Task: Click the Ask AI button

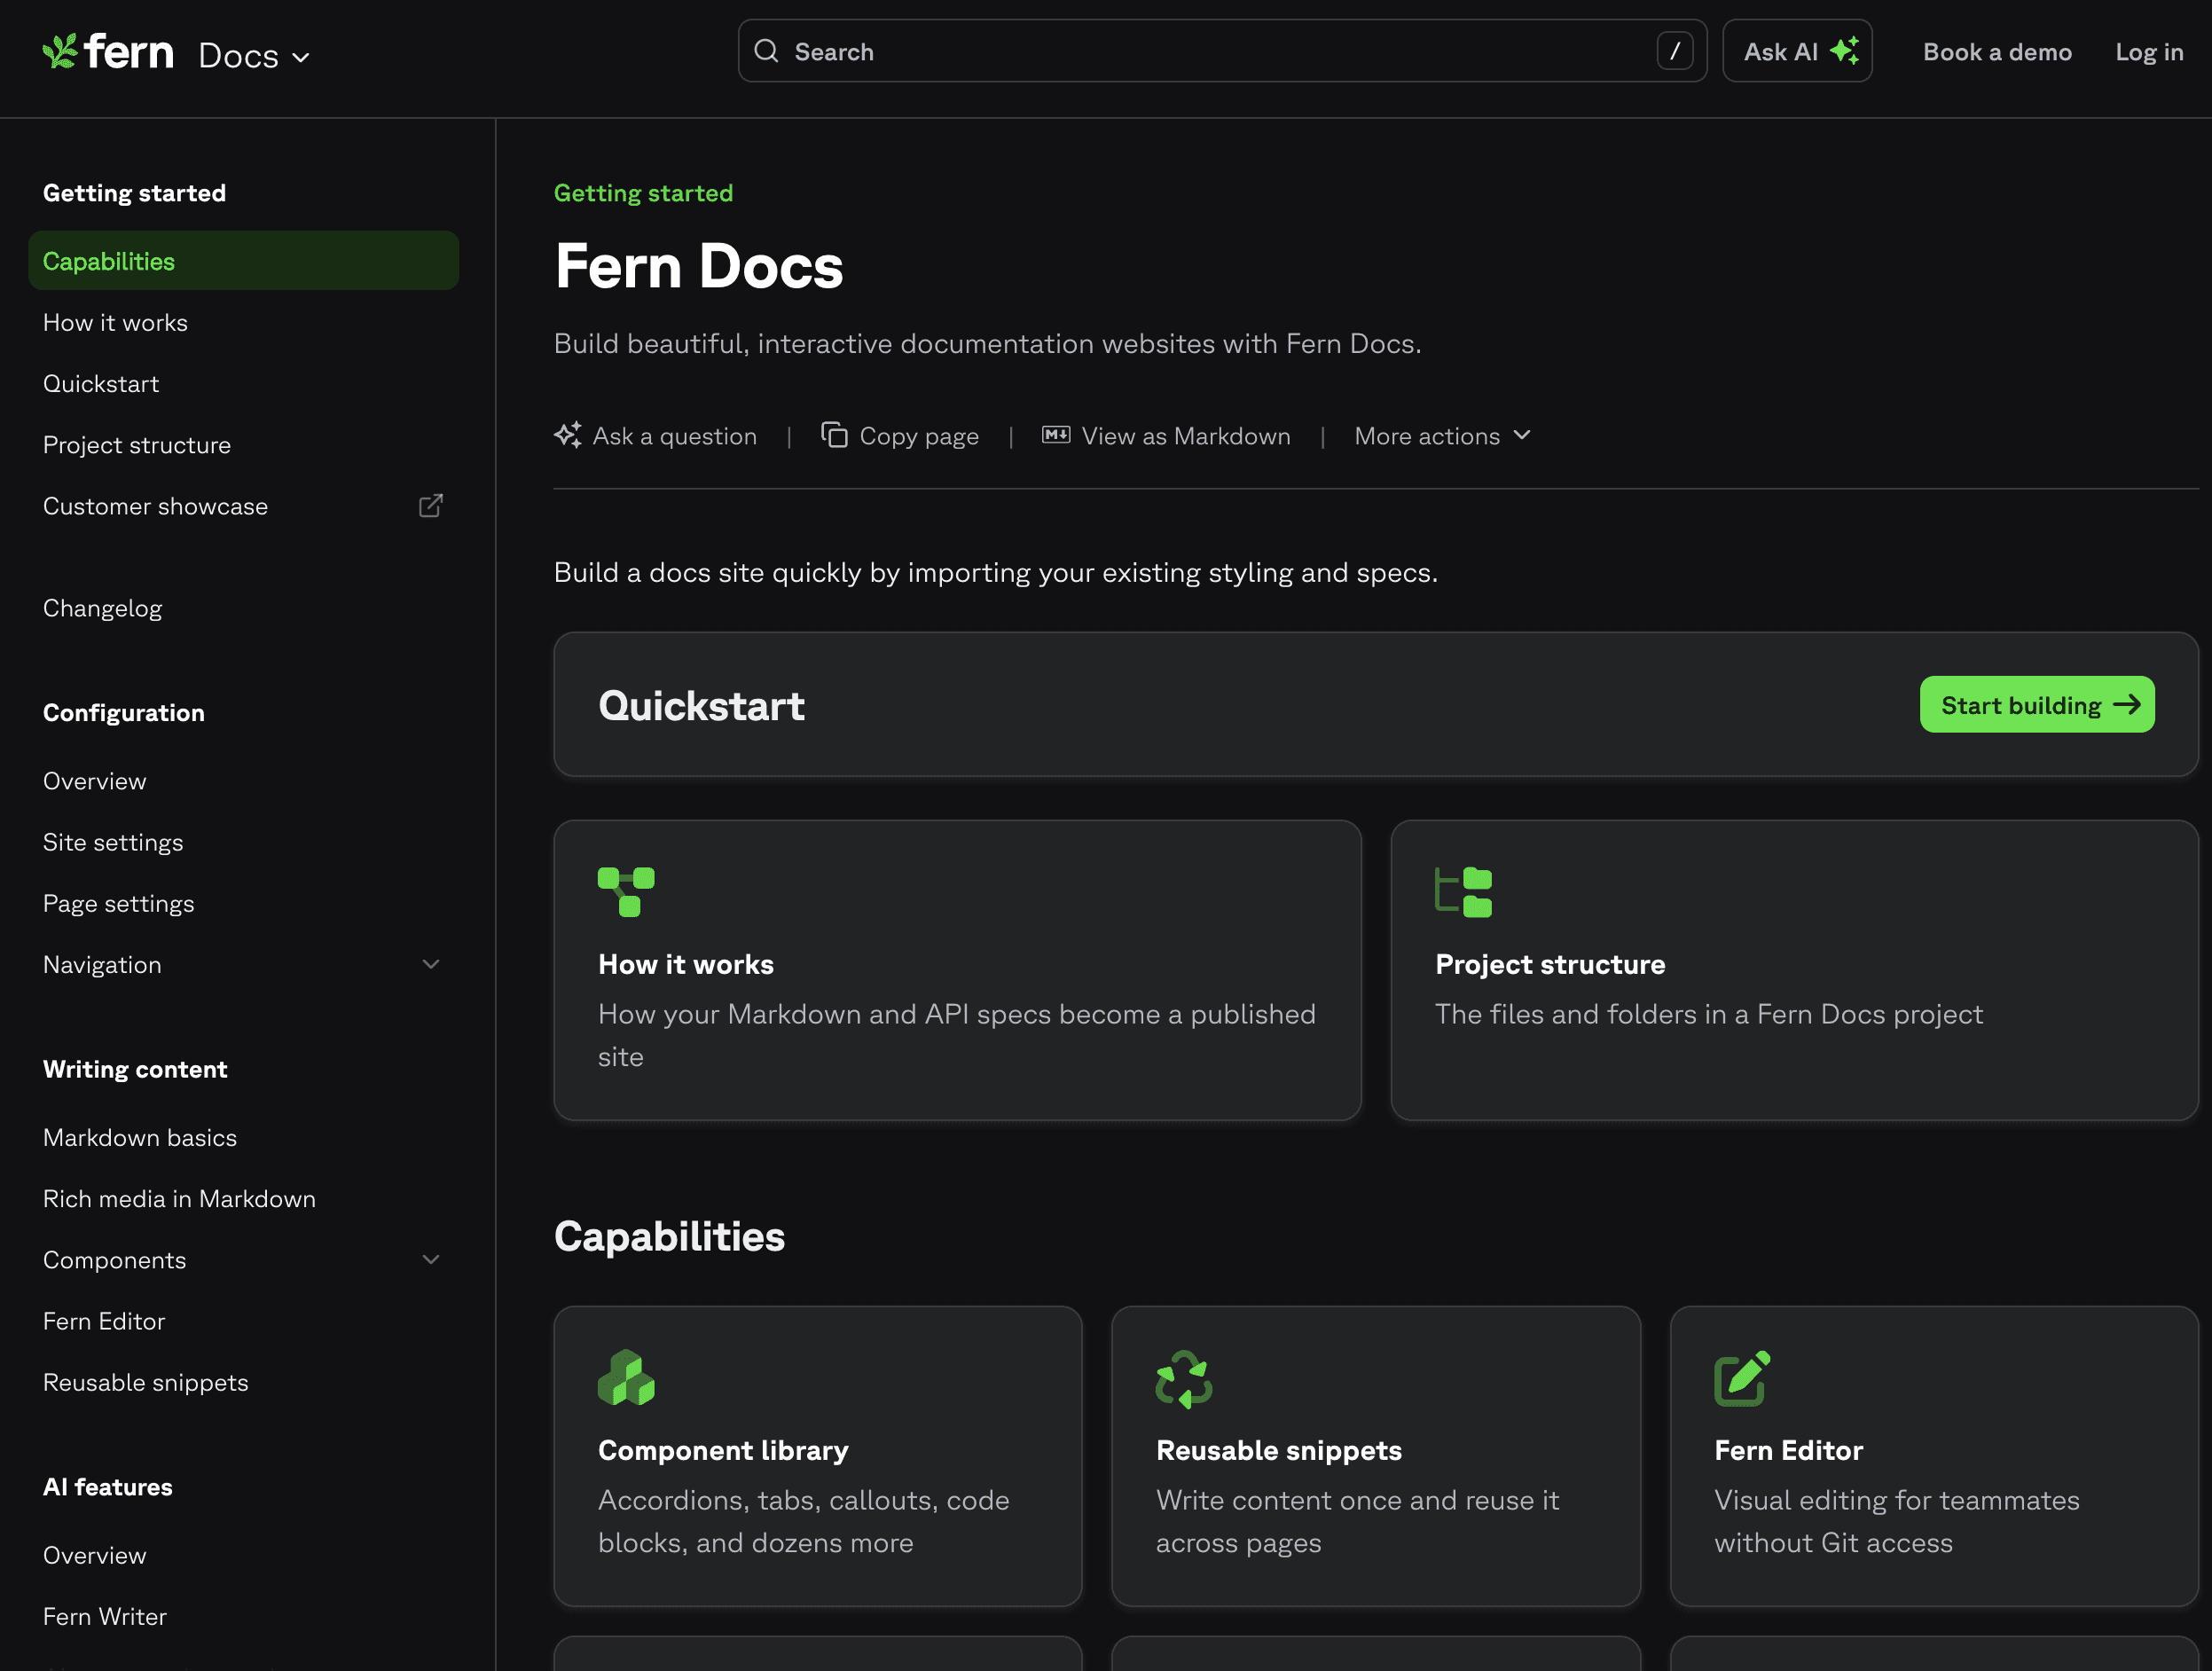Action: click(x=1797, y=51)
